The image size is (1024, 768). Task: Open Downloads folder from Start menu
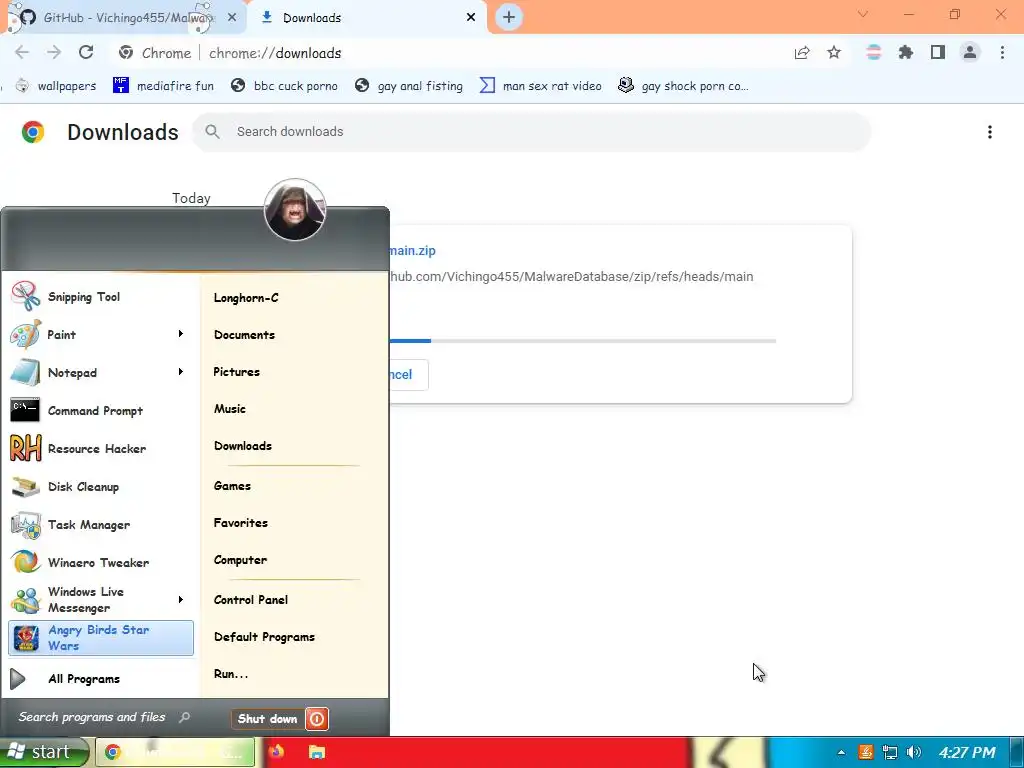coord(243,446)
